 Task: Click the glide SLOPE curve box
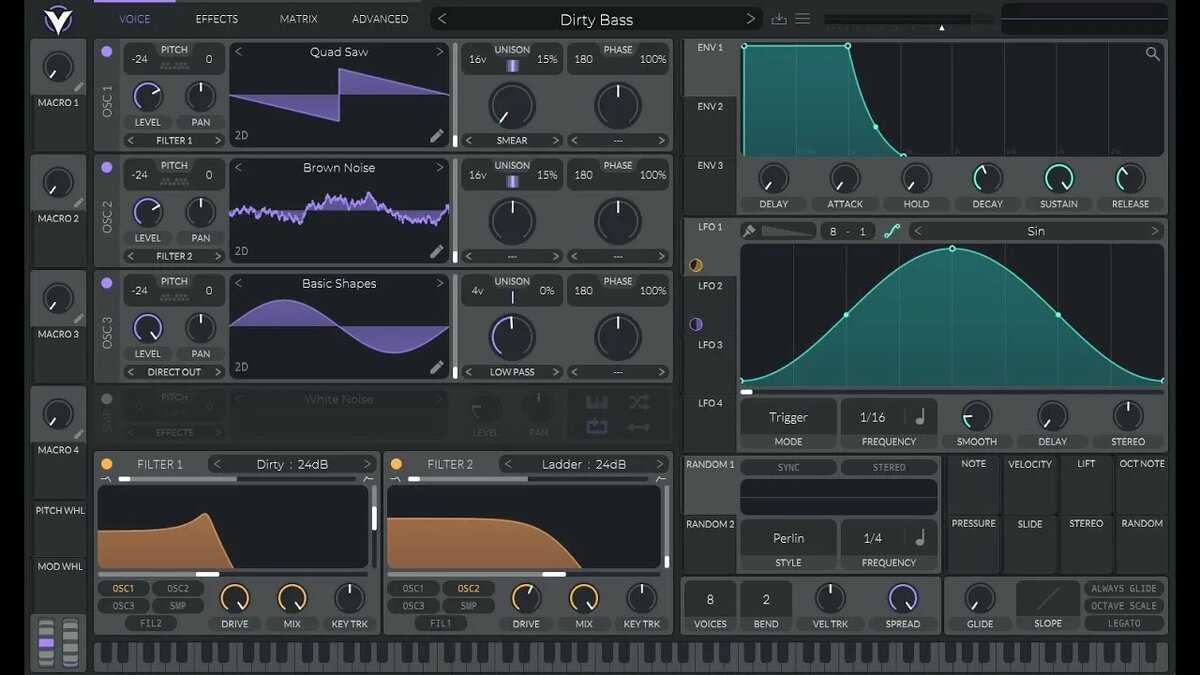(1048, 599)
